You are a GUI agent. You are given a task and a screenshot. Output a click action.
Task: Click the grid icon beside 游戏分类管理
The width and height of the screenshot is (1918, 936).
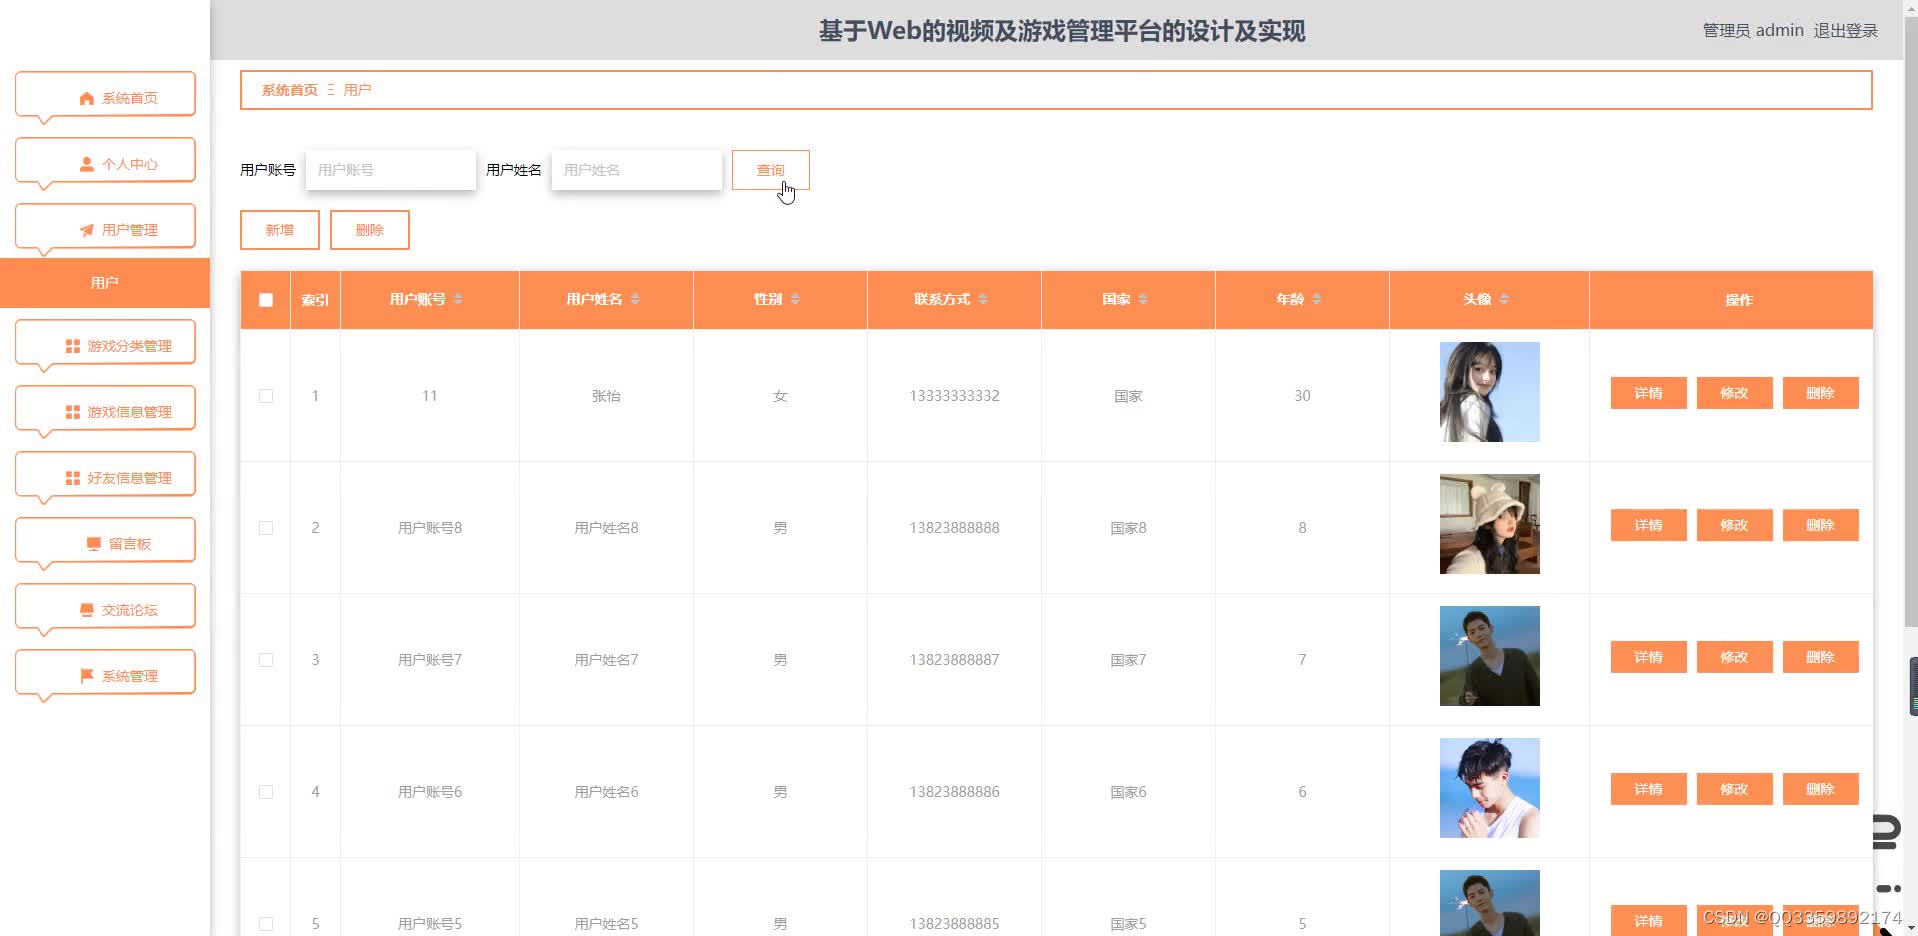click(73, 346)
